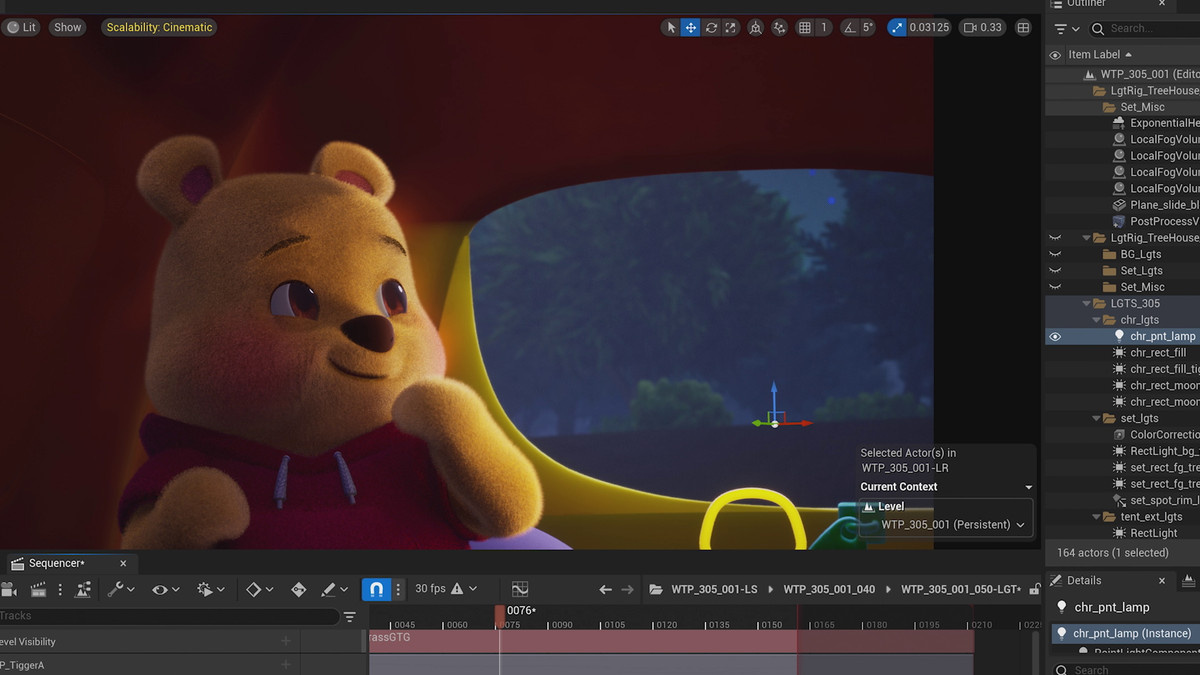This screenshot has width=1200, height=675.
Task: Open the Lit view mode menu
Action: (21, 27)
